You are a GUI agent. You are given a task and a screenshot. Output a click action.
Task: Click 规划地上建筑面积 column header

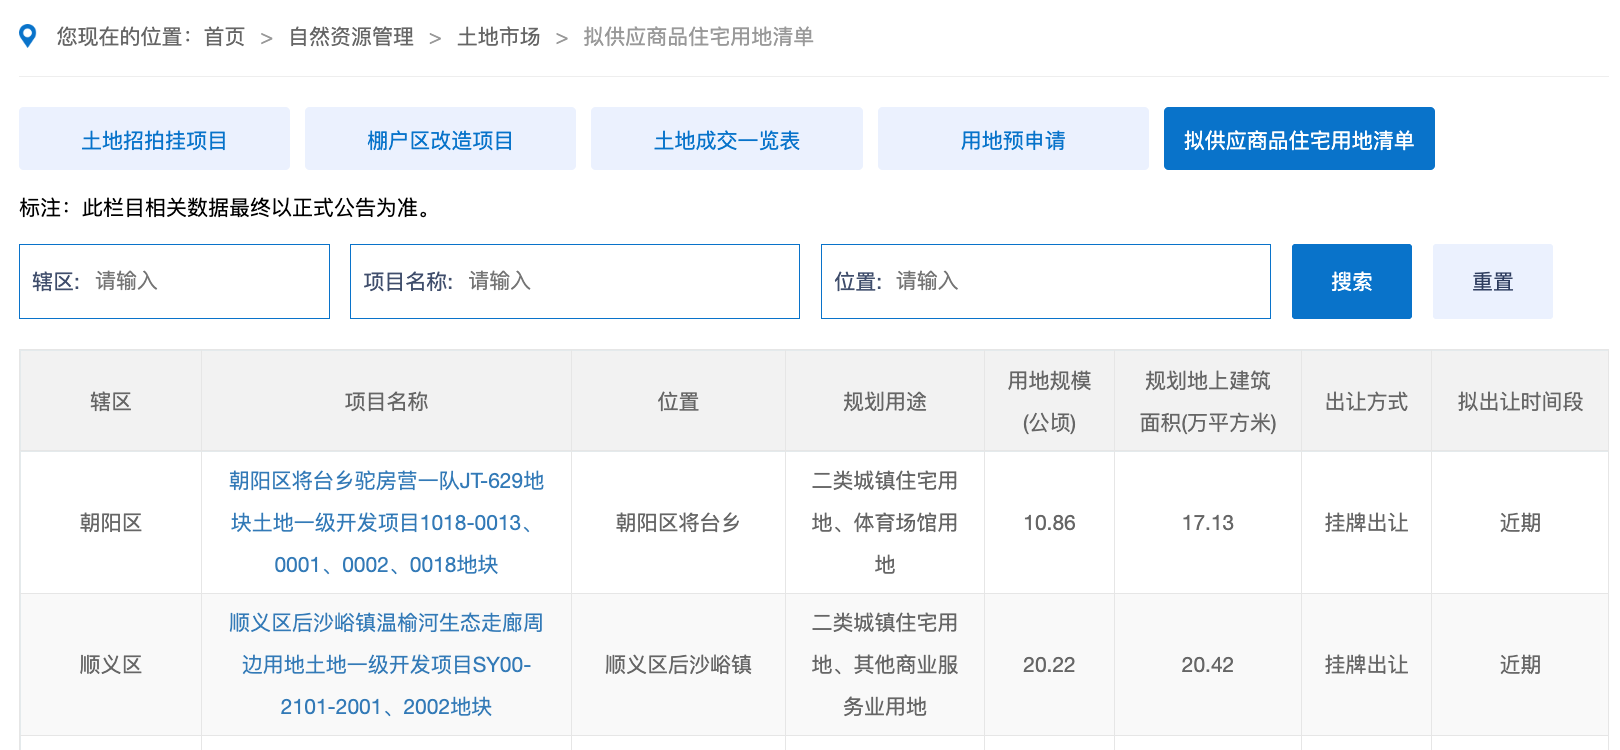tap(1208, 402)
